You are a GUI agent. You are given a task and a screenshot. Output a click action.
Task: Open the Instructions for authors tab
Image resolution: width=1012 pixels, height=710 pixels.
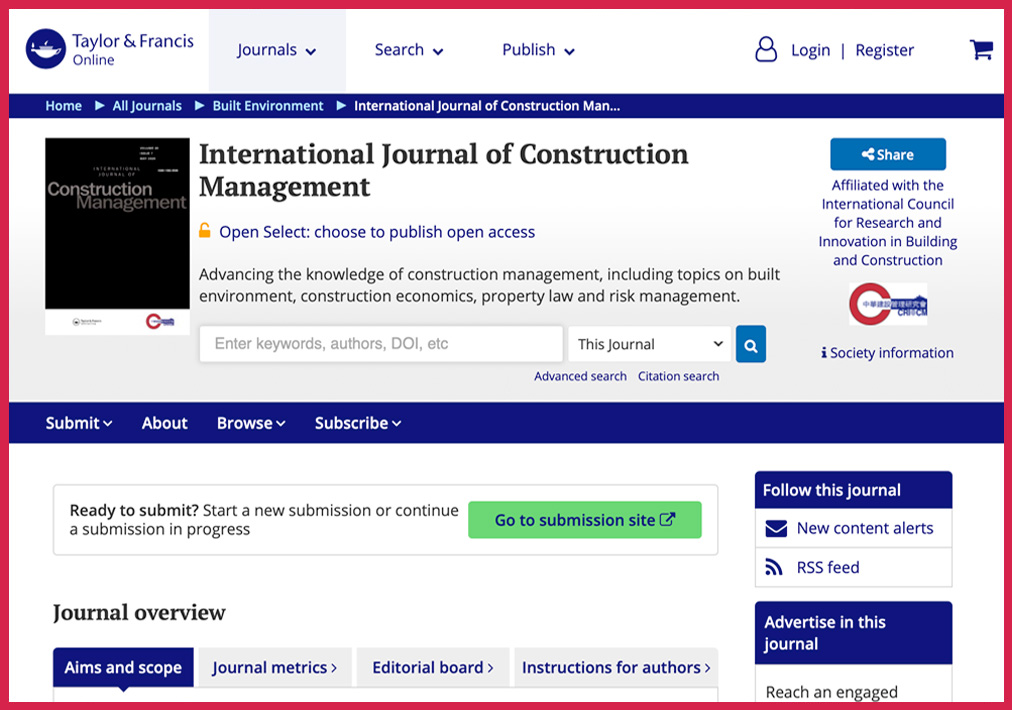point(616,667)
